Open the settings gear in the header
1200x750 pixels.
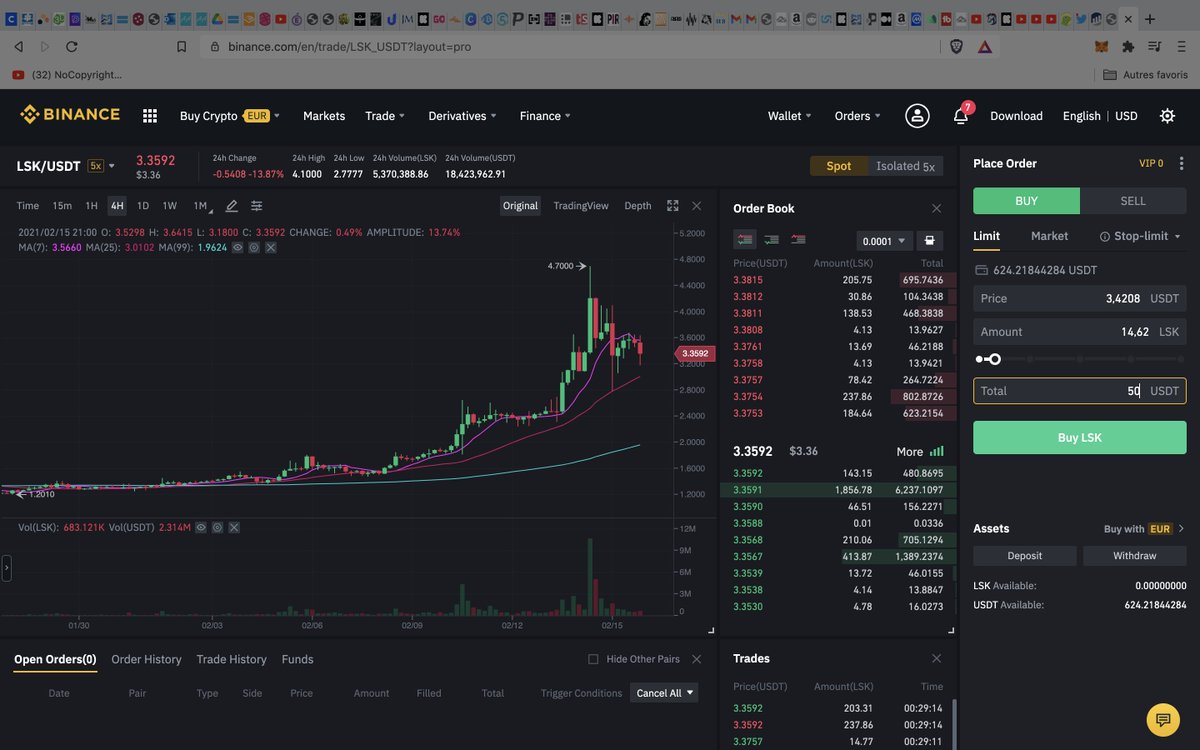pos(1167,116)
